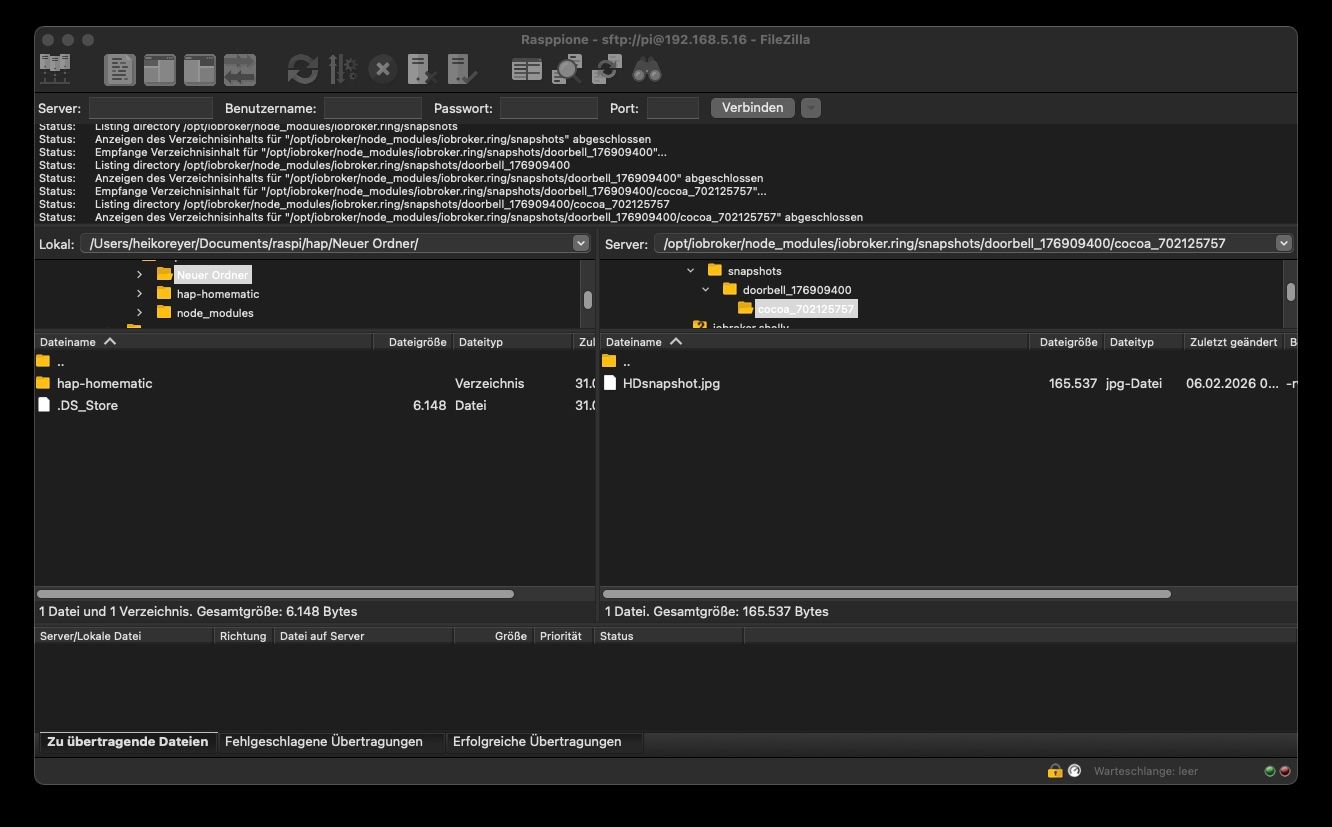This screenshot has height=827, width=1332.
Task: Refresh the file and folder lists
Action: [302, 69]
